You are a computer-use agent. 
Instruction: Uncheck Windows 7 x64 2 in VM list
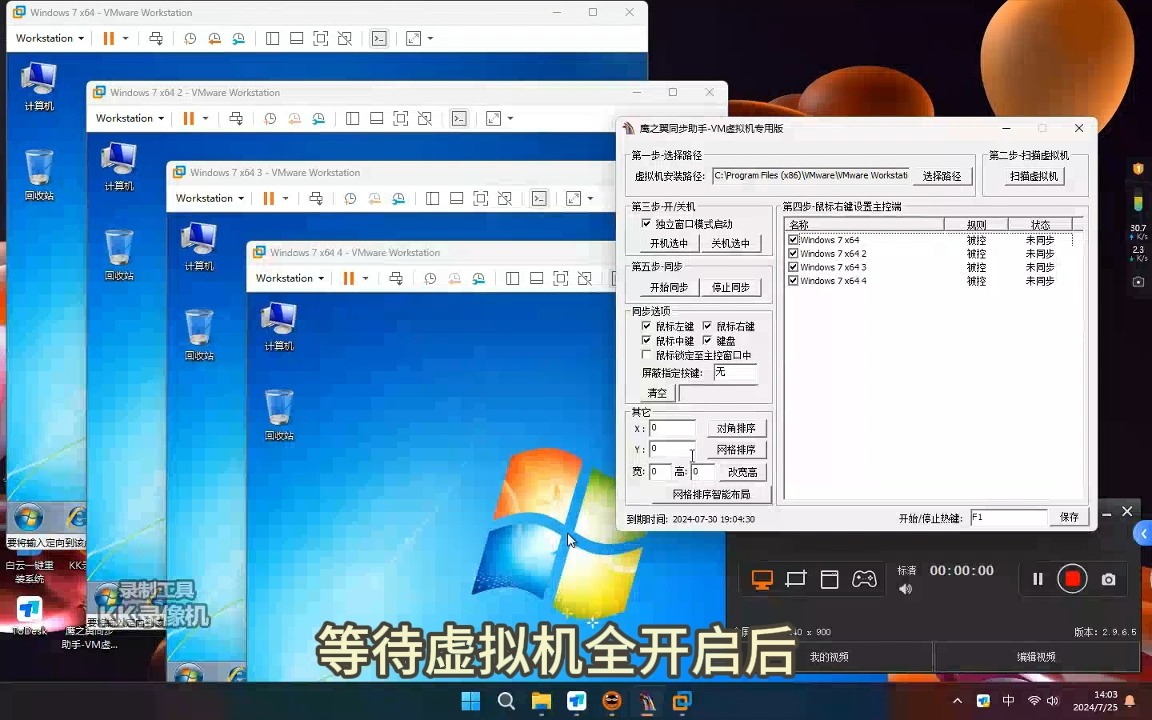point(793,253)
